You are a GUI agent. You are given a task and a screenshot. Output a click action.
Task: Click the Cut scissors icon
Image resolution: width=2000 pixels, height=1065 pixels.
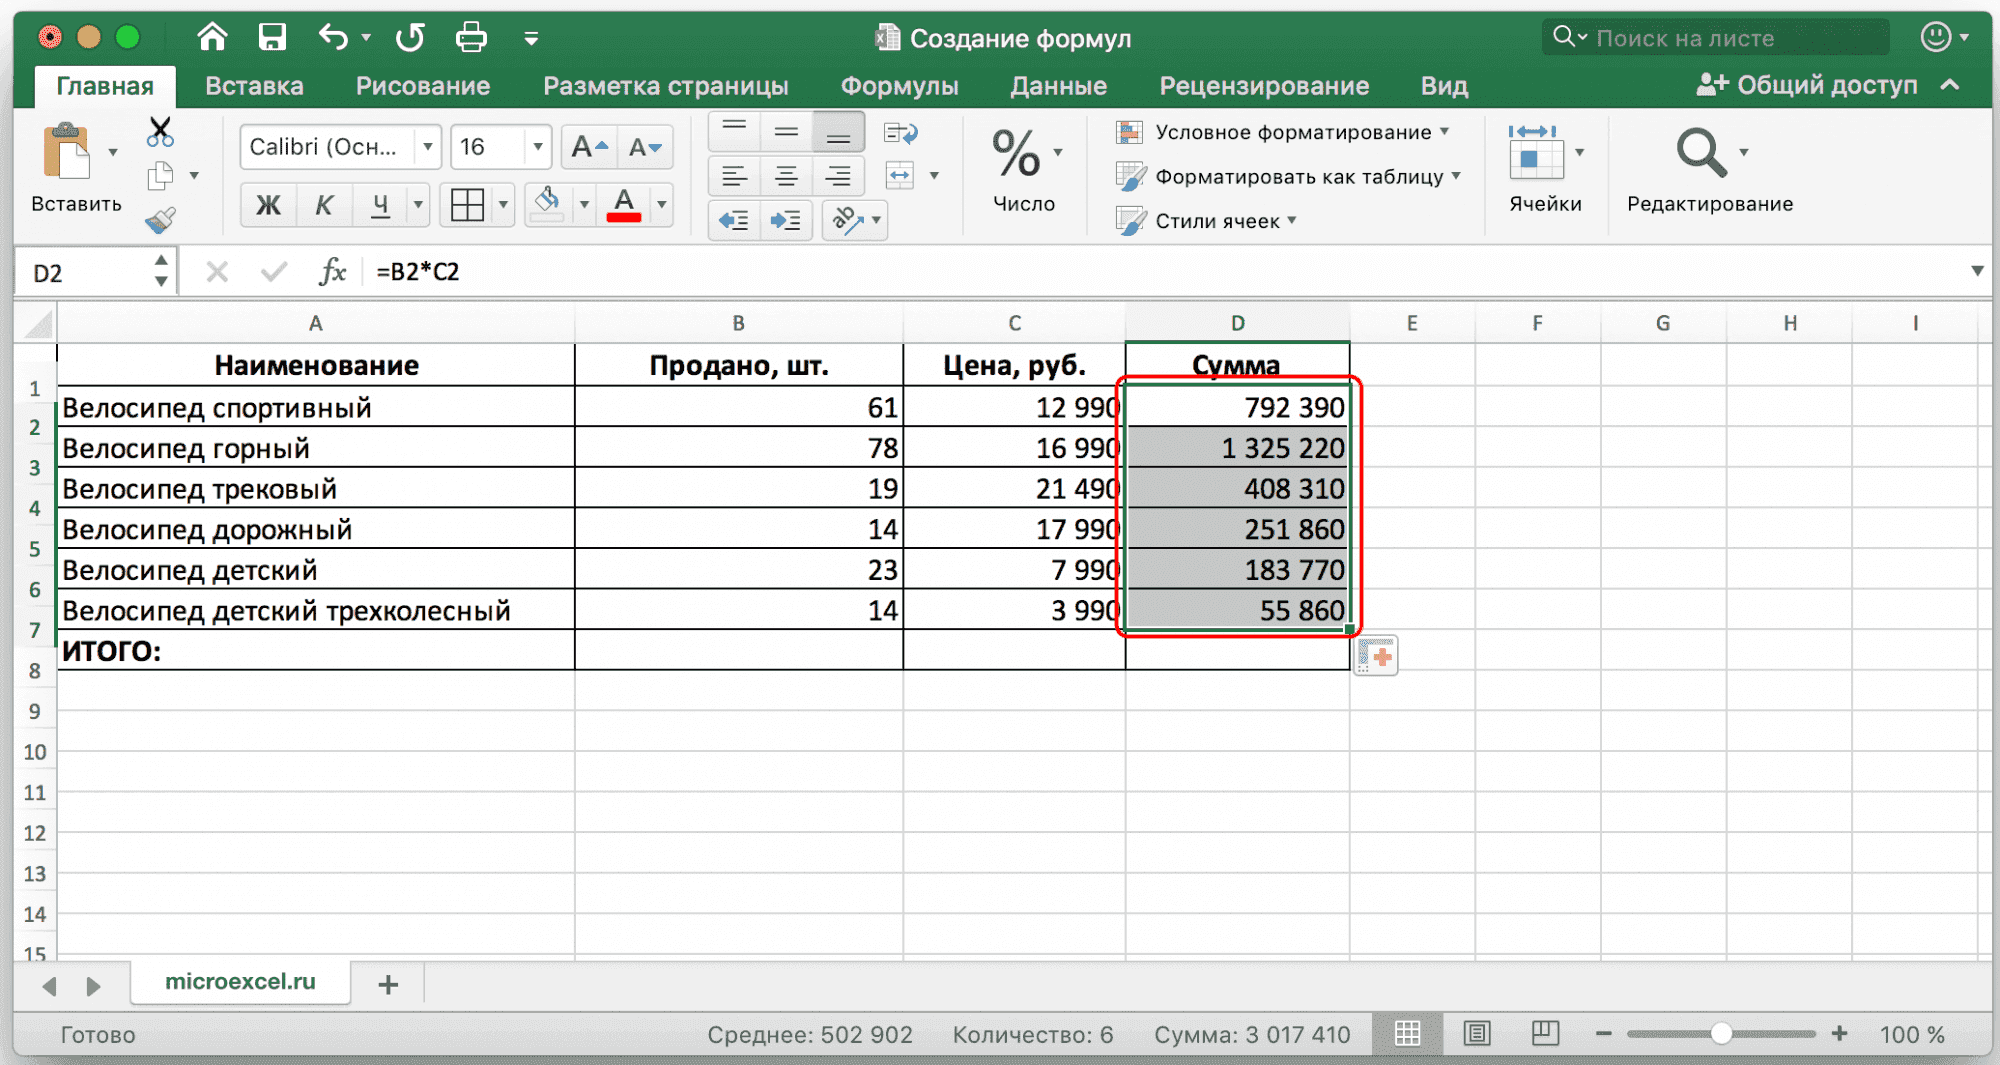(x=160, y=132)
